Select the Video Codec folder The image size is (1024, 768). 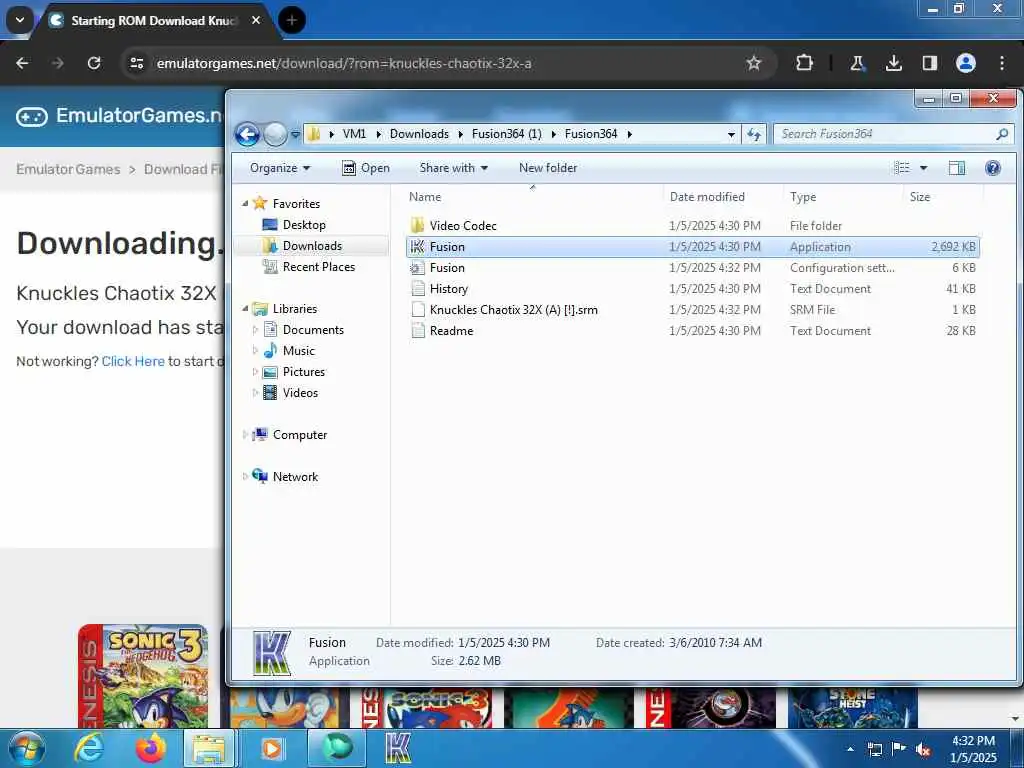pos(462,226)
